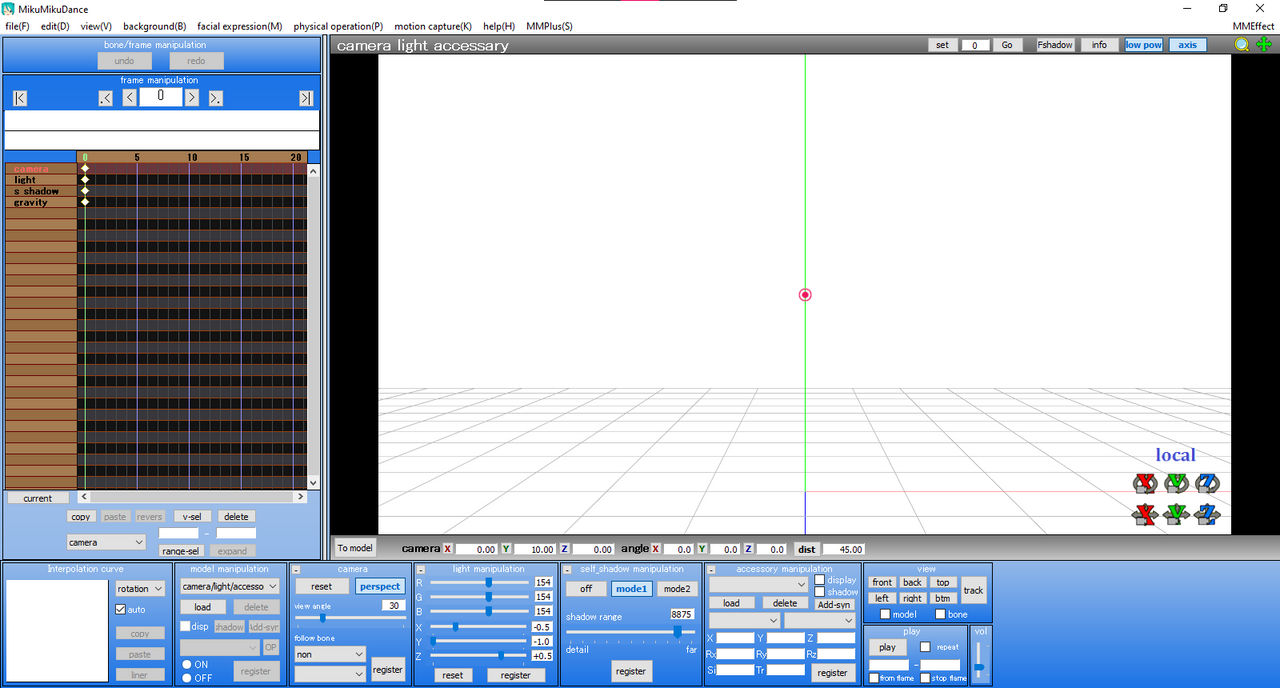Image resolution: width=1280 pixels, height=688 pixels.
Task: Adjust the shadow range slider
Action: [x=678, y=631]
